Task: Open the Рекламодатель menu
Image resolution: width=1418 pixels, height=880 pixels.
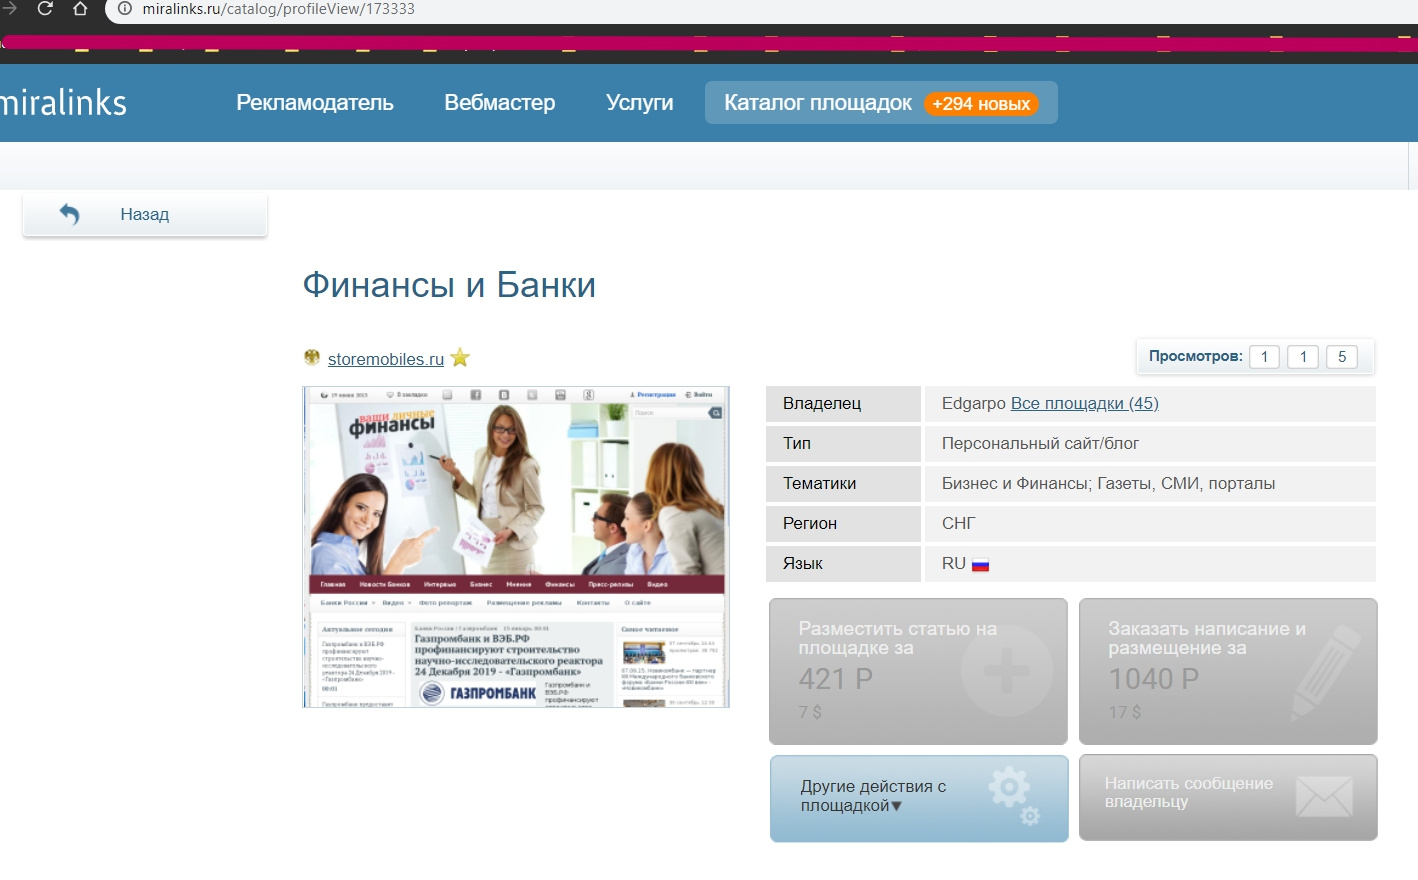Action: [x=315, y=103]
